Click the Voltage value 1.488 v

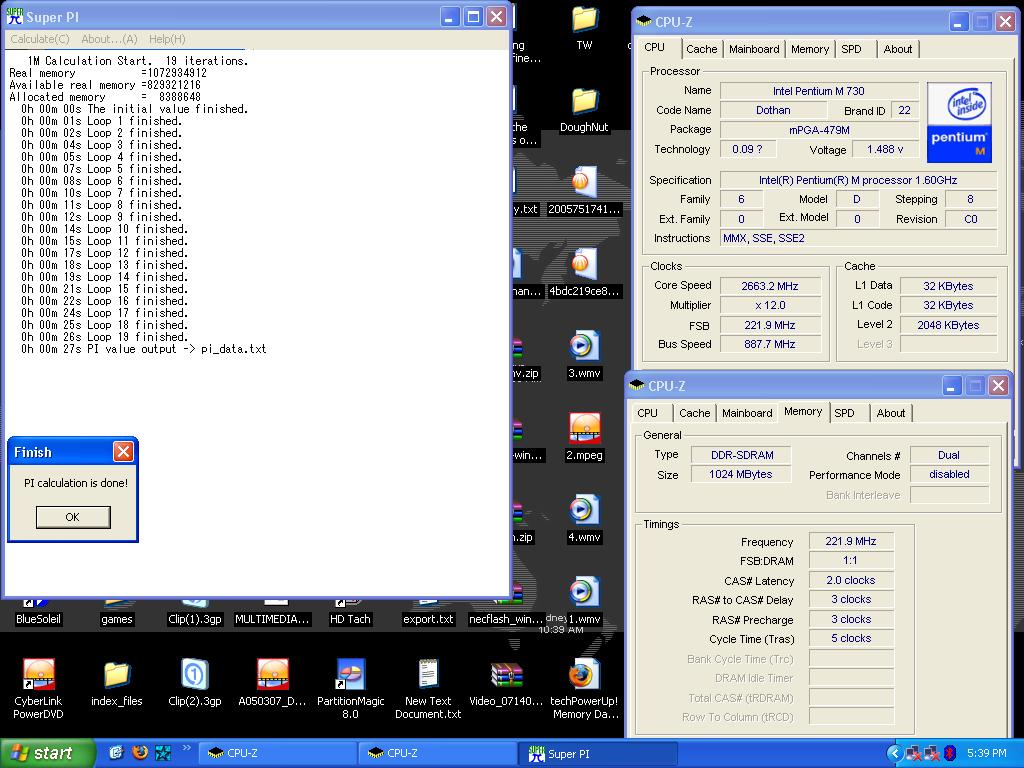coord(885,150)
